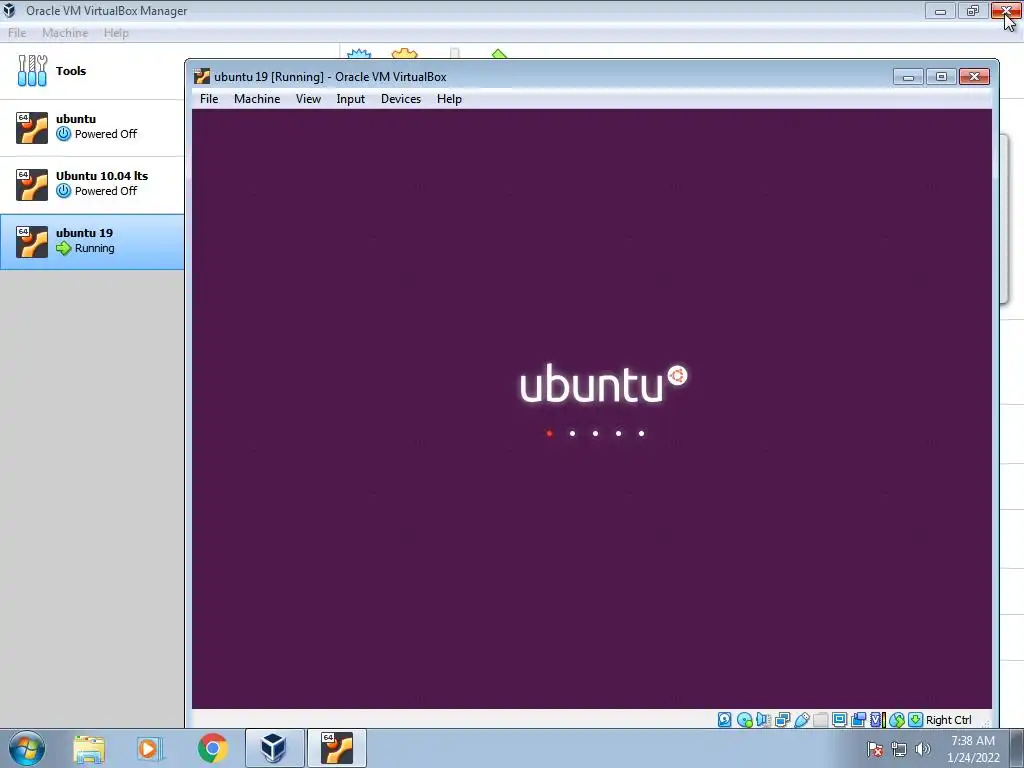
Task: Click the green Running arrow under 'ubuntu 19'
Action: (63, 248)
